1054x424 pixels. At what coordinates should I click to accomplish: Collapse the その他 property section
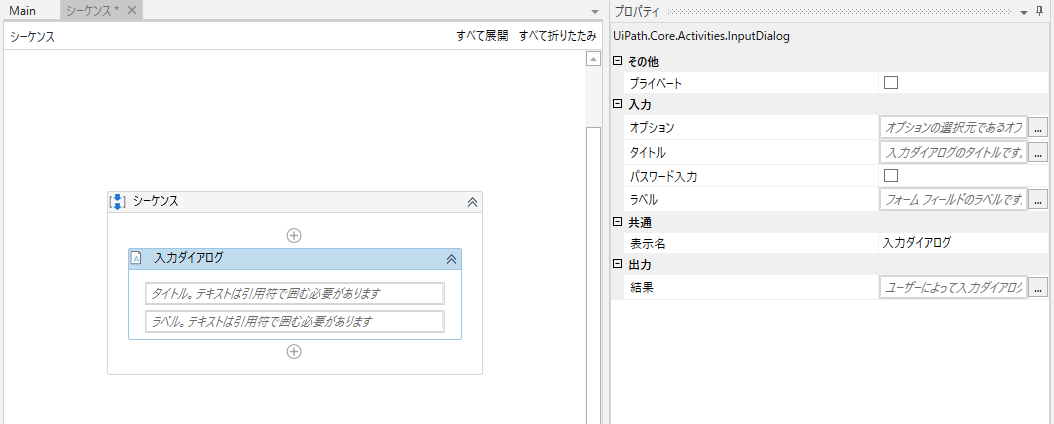[618, 61]
